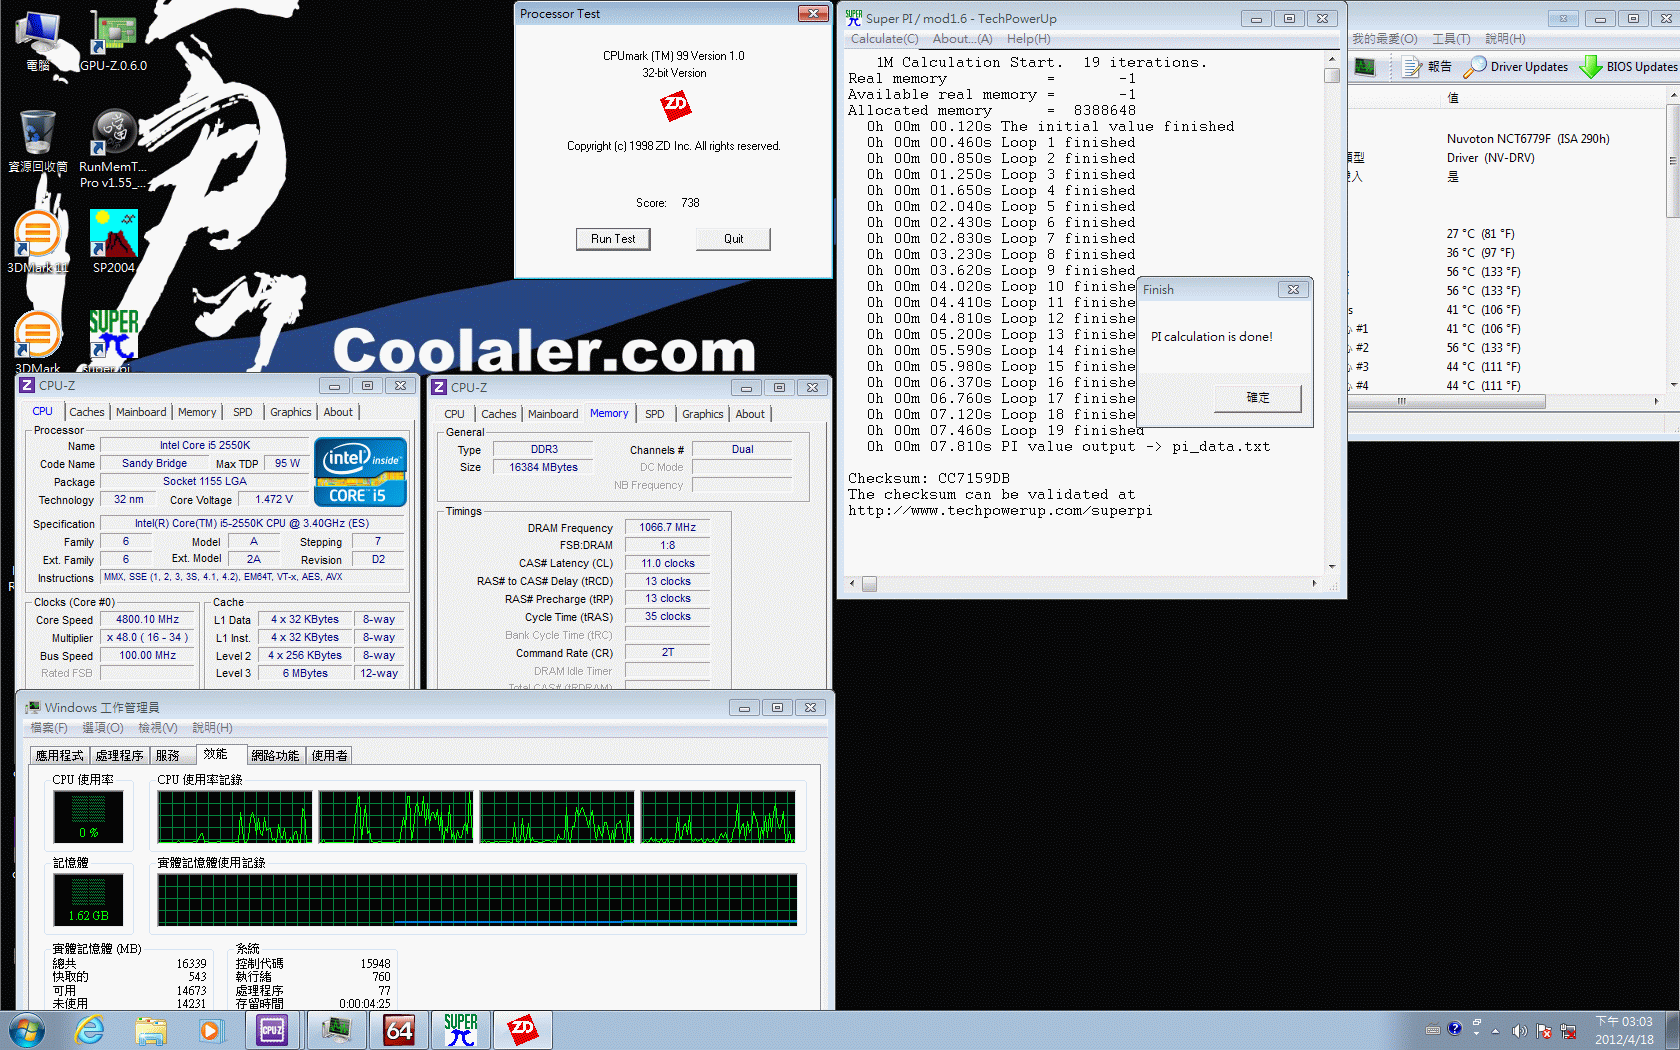The image size is (1680, 1050).
Task: Launch Internet Explorer from the taskbar
Action: (89, 1030)
